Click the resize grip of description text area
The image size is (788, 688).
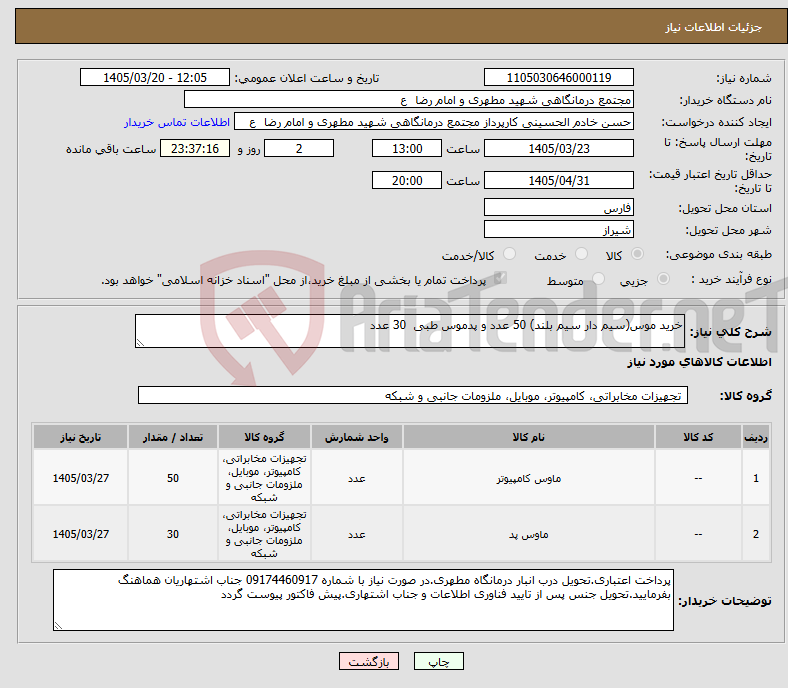tap(140, 343)
